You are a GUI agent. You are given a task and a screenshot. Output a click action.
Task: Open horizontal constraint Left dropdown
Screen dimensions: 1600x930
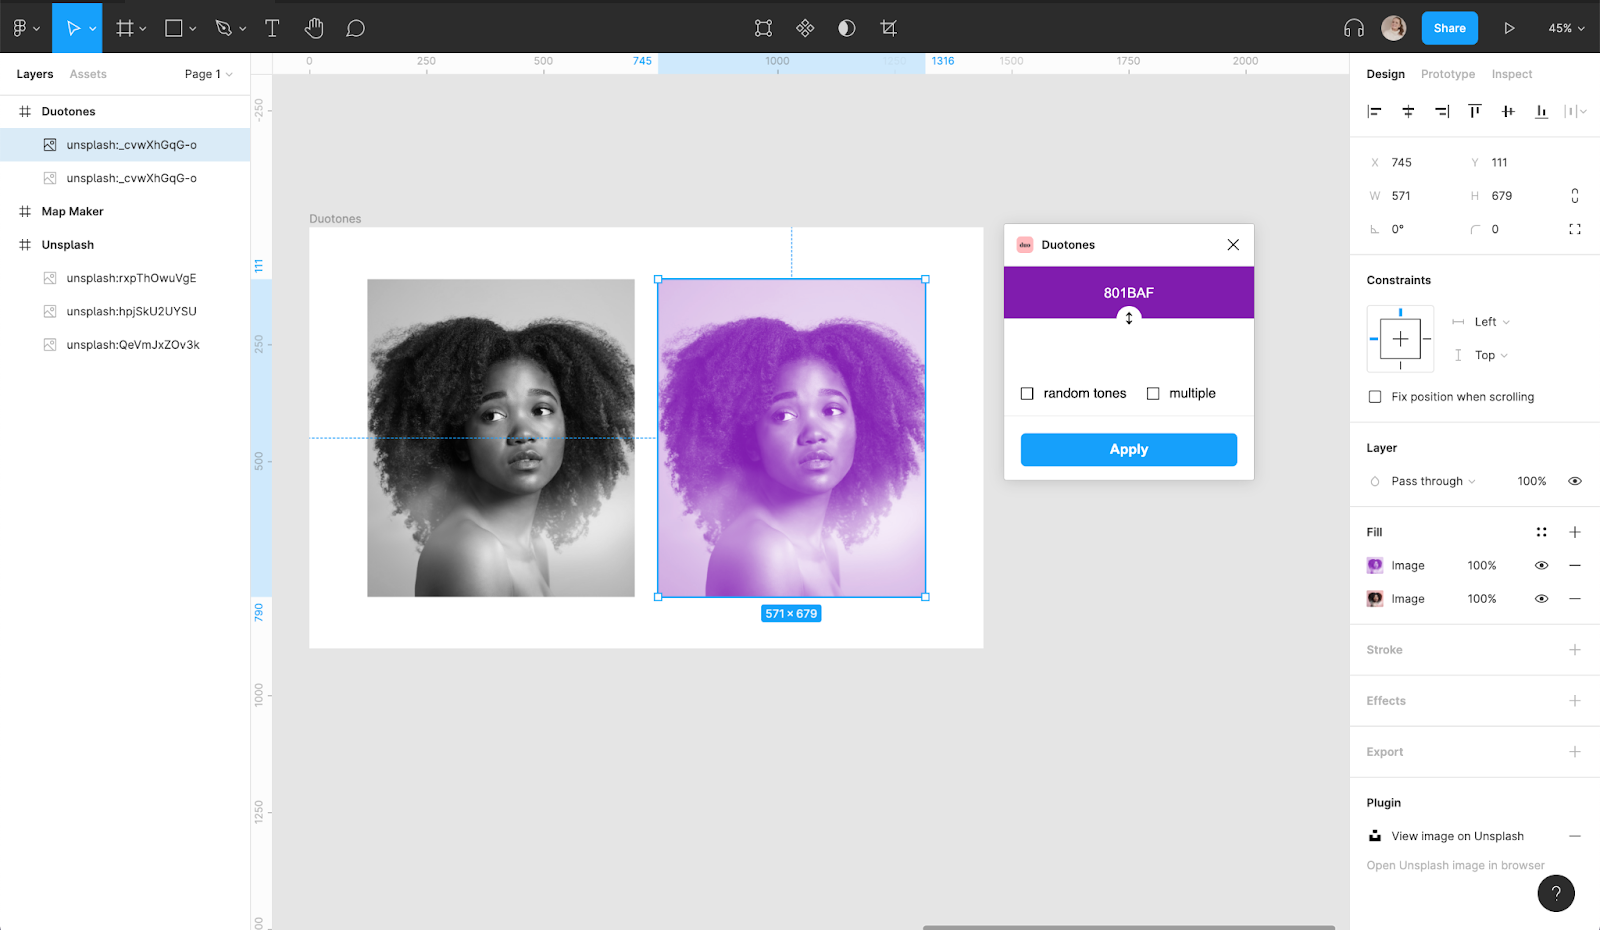point(1492,321)
